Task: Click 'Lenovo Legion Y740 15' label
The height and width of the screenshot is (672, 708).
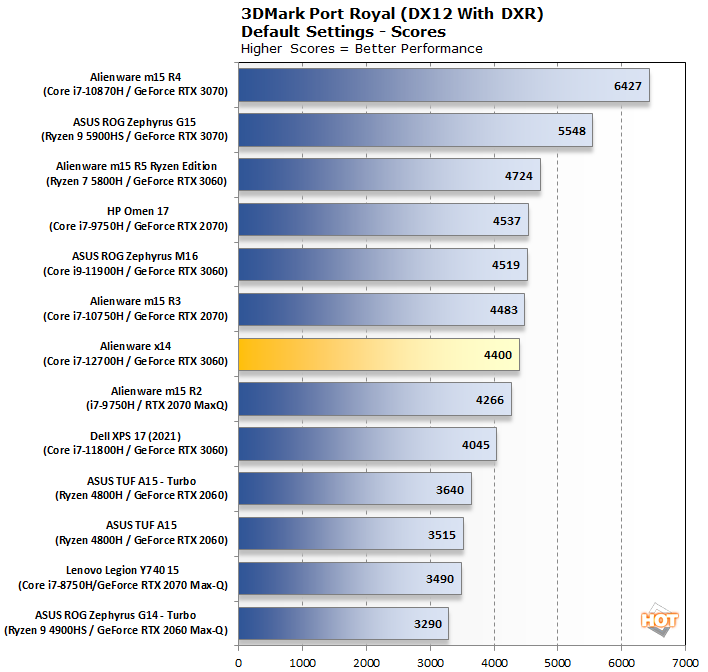Action: 122,570
